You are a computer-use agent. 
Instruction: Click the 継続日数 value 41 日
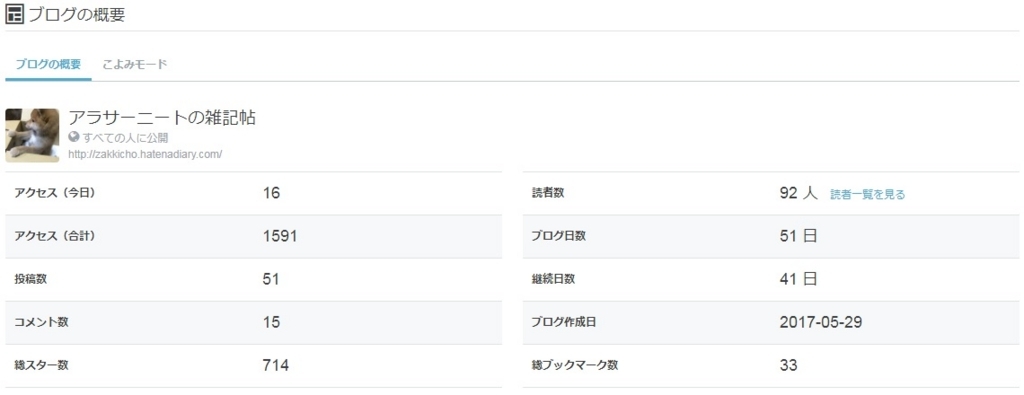(x=798, y=279)
